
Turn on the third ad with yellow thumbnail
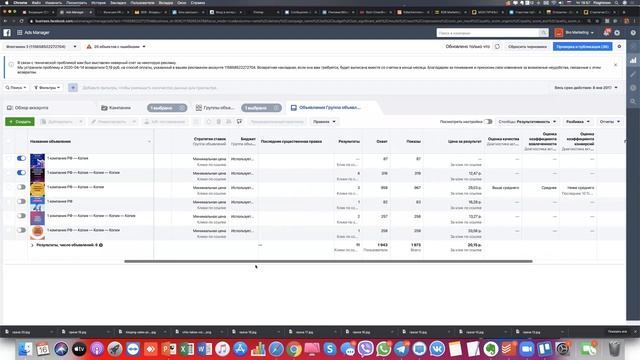21,187
